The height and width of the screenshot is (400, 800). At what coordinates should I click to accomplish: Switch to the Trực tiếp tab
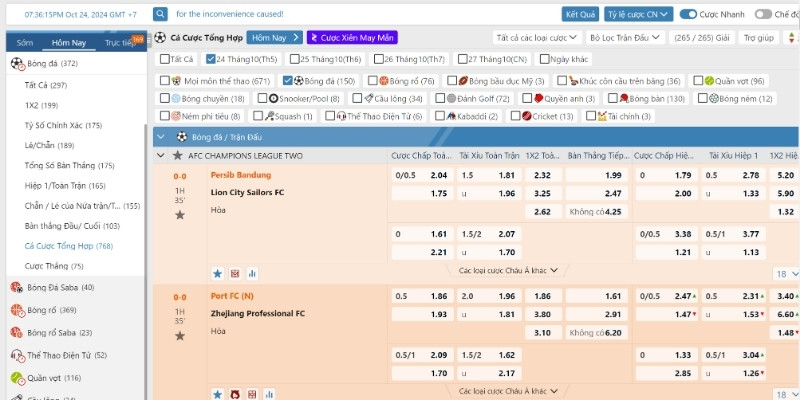(121, 43)
